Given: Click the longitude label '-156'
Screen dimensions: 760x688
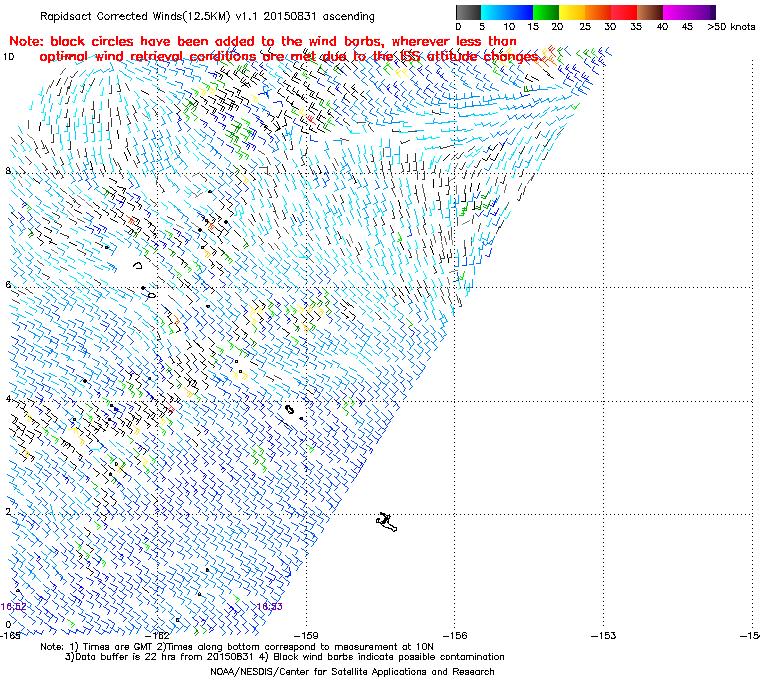Looking at the screenshot, I should click(456, 636).
